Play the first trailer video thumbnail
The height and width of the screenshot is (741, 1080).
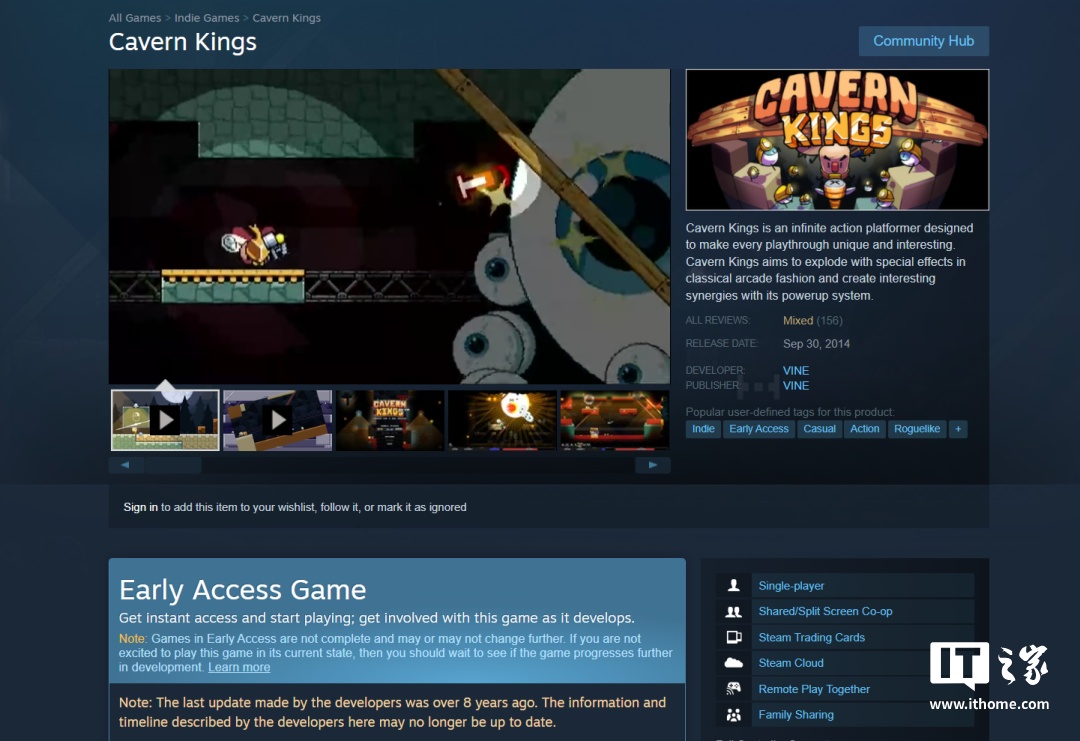click(x=165, y=420)
